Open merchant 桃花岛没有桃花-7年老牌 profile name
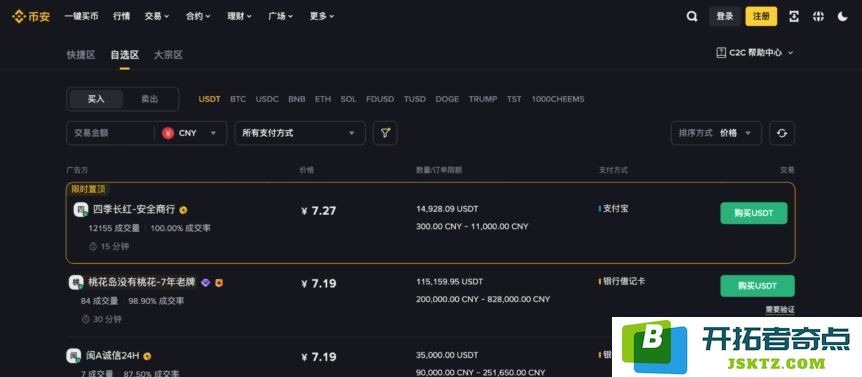862x377 pixels. pos(142,282)
